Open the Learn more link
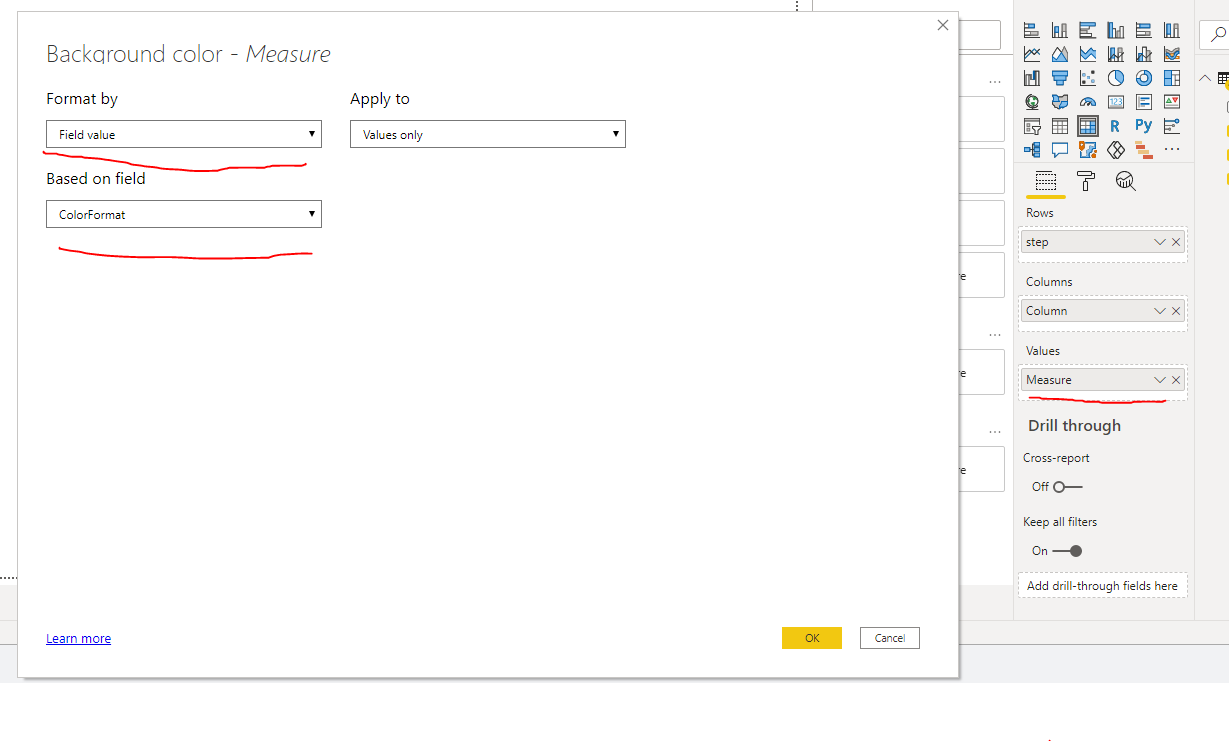Viewport: 1229px width, 741px height. (x=78, y=639)
